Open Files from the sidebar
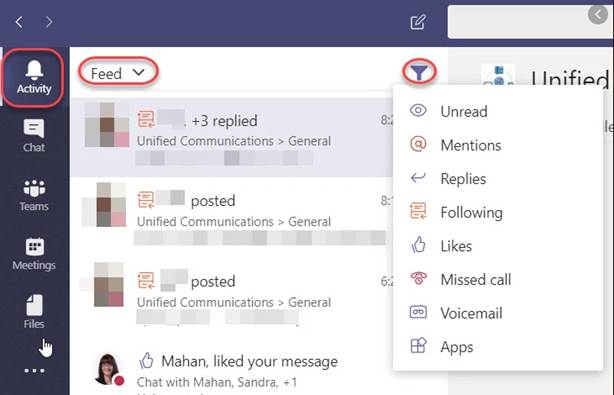Viewport: 614px width, 395px height. pos(34,312)
